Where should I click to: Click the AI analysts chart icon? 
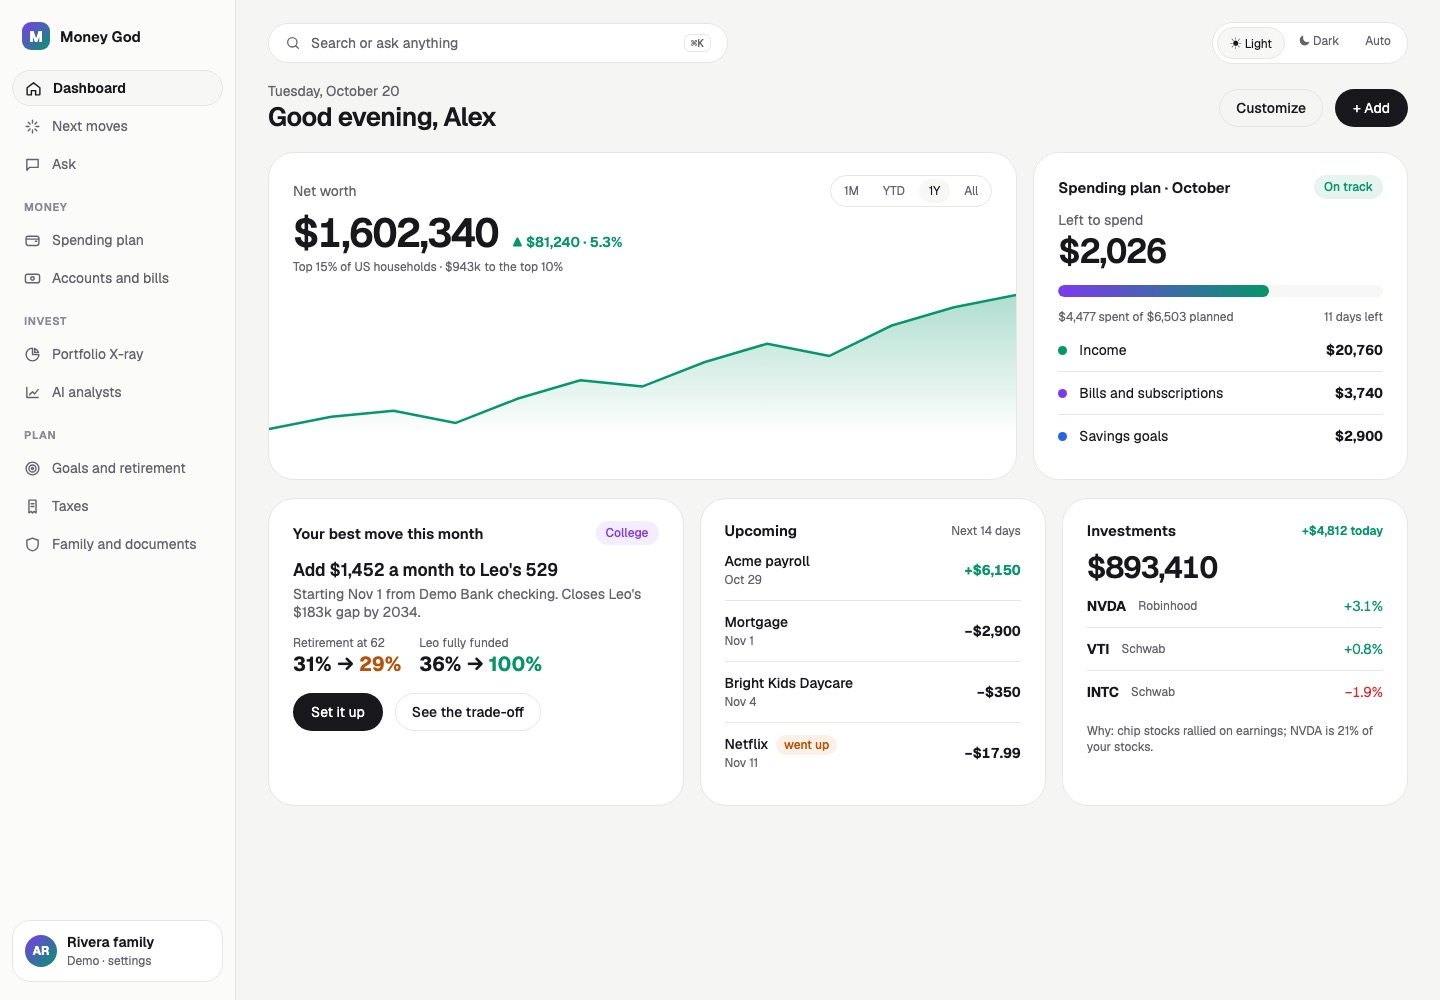(32, 392)
